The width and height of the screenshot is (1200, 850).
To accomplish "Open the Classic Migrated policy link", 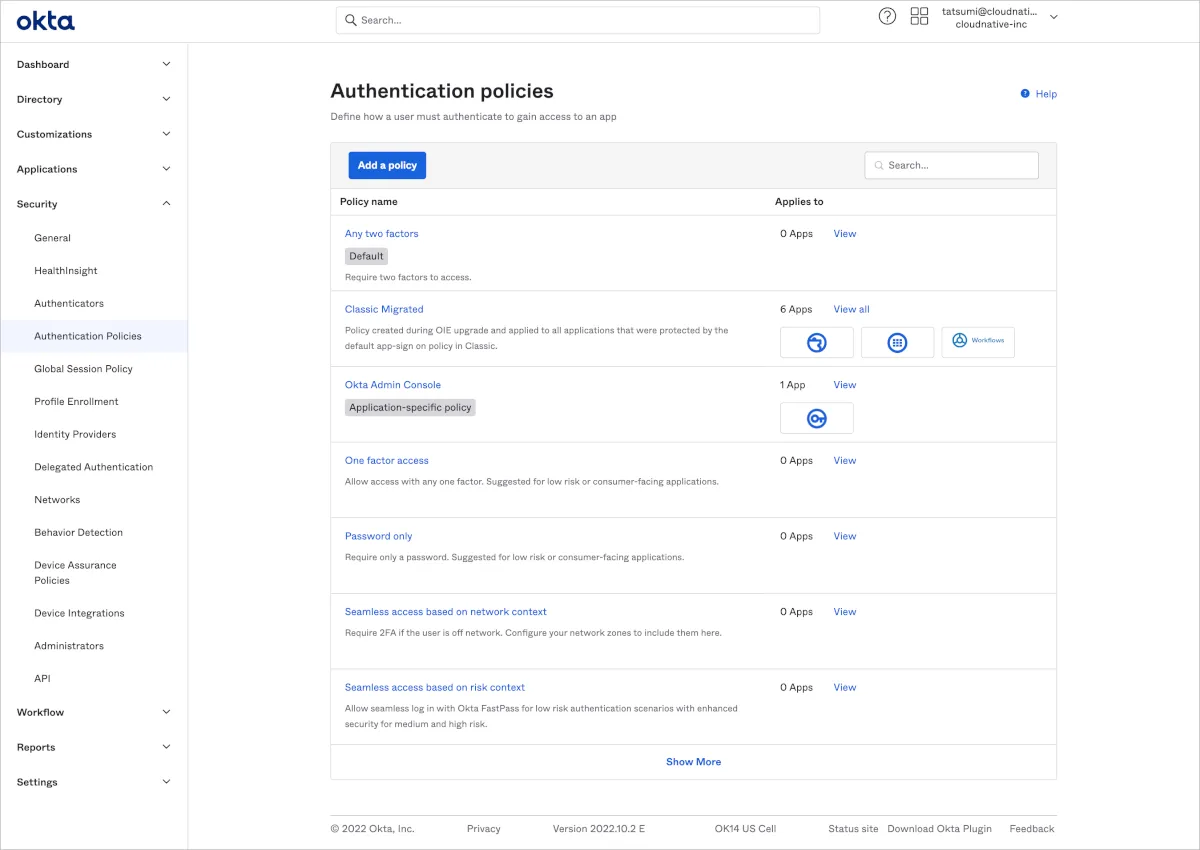I will (x=384, y=309).
